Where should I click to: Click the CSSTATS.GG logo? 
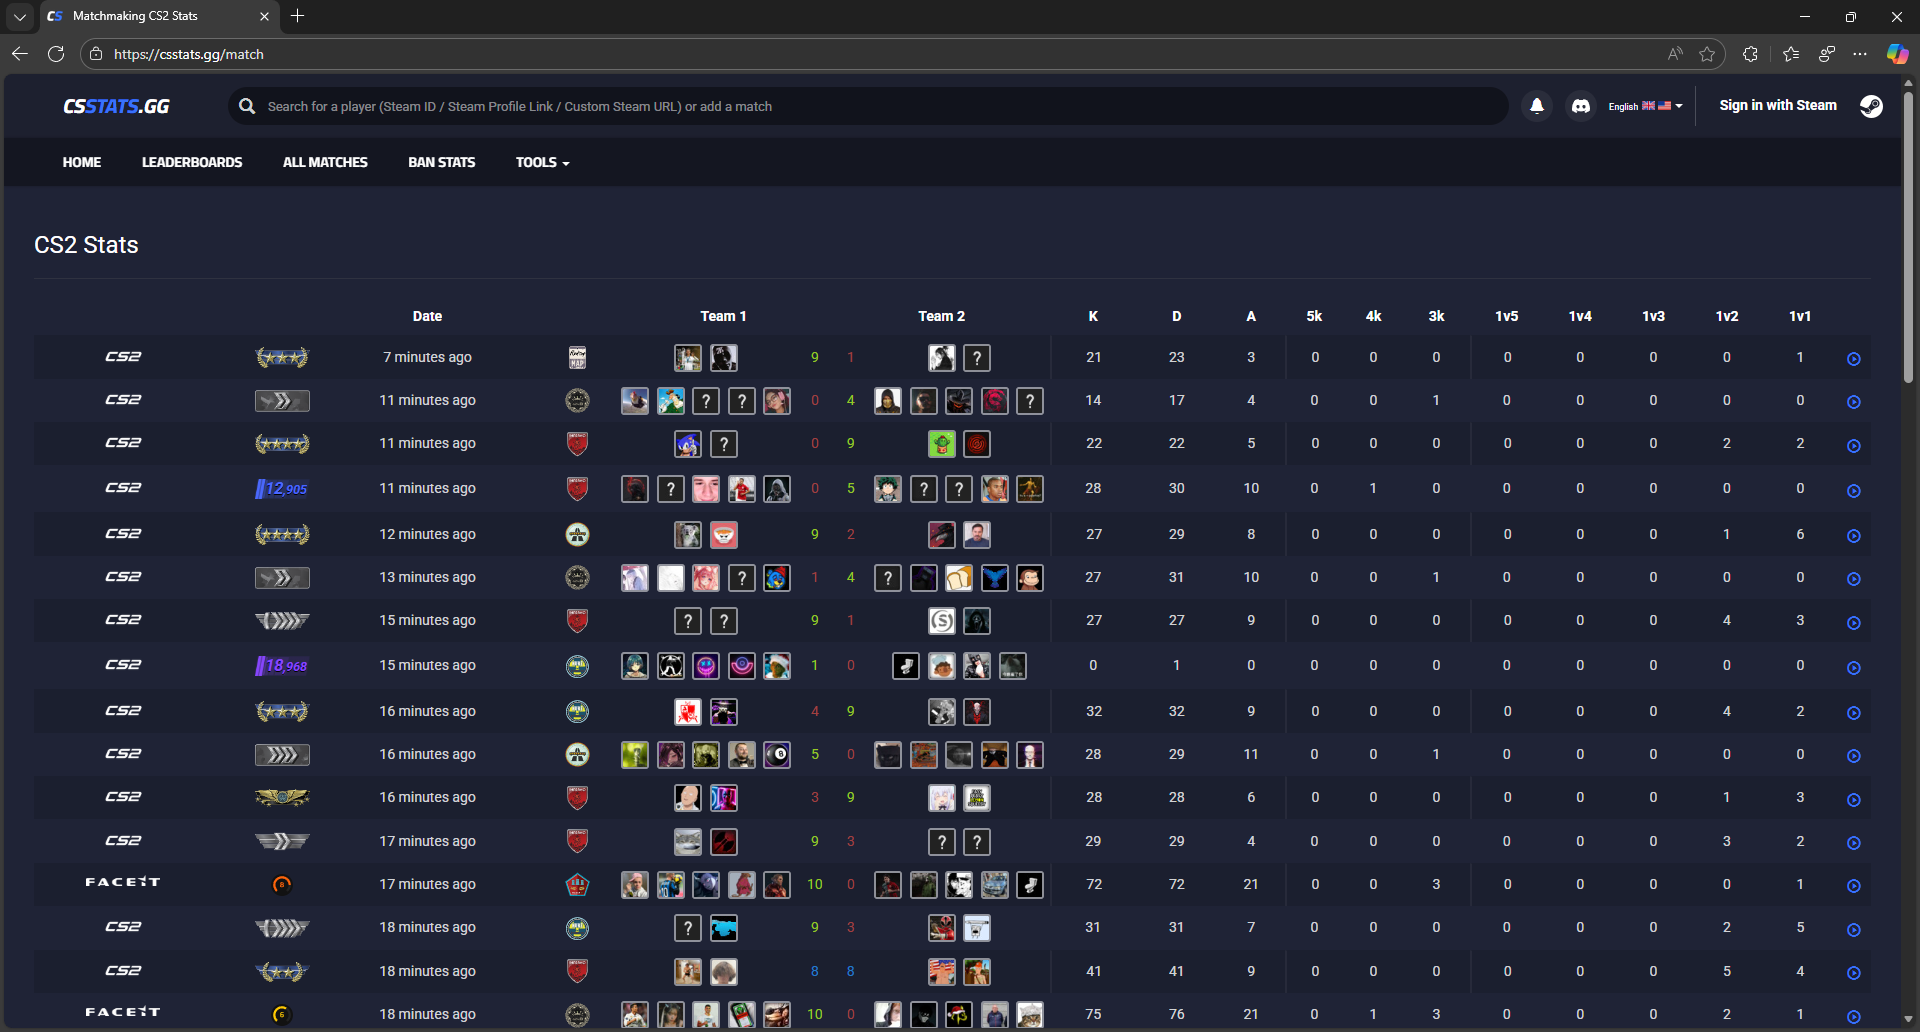[116, 106]
